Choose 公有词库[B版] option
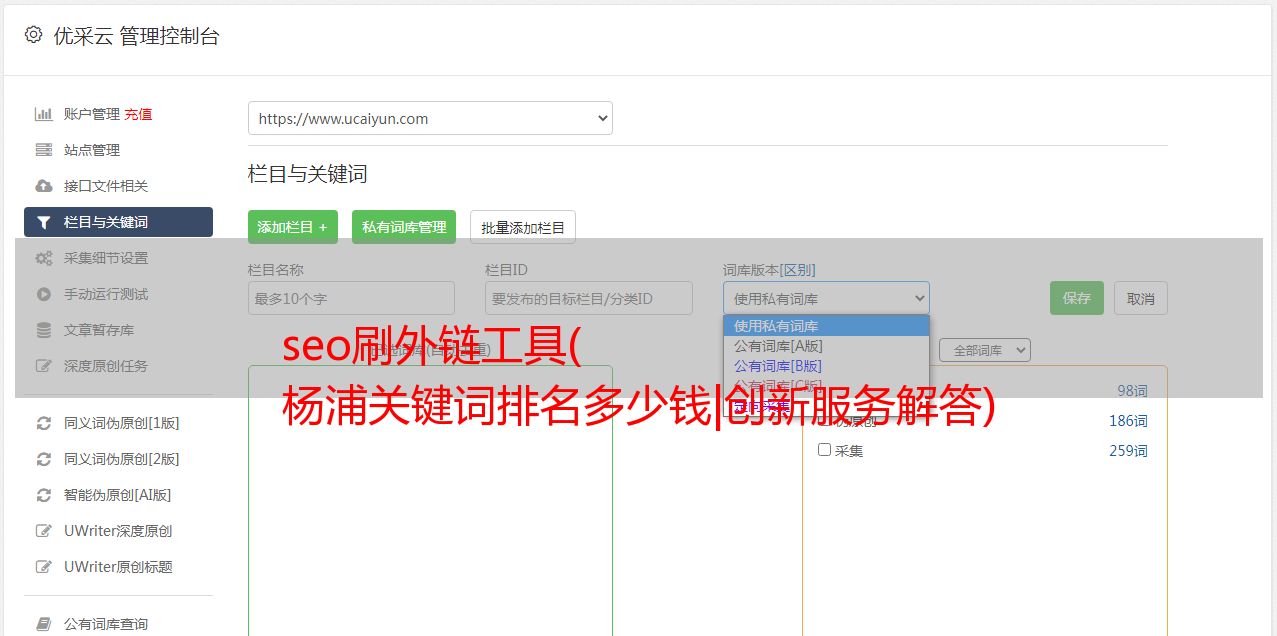Screen dimensions: 1277x636 tap(826, 366)
